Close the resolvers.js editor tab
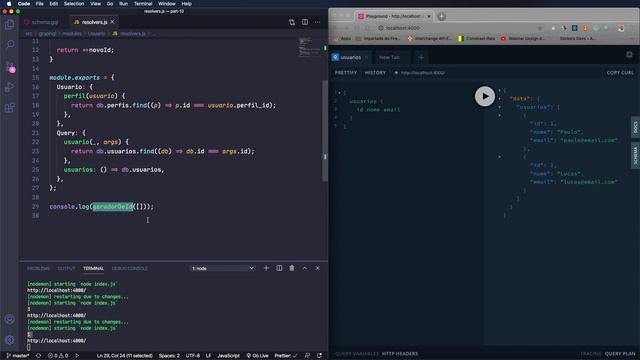 [x=113, y=22]
